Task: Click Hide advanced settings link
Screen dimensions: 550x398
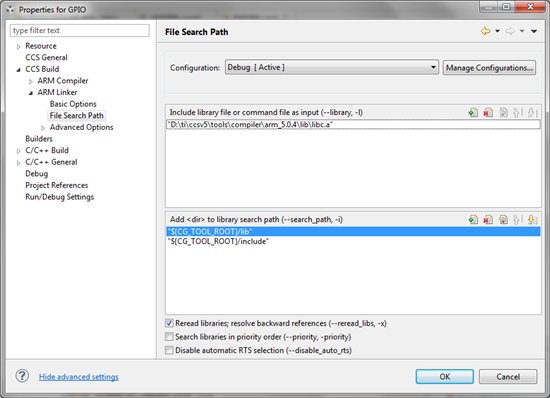Action: click(x=79, y=377)
